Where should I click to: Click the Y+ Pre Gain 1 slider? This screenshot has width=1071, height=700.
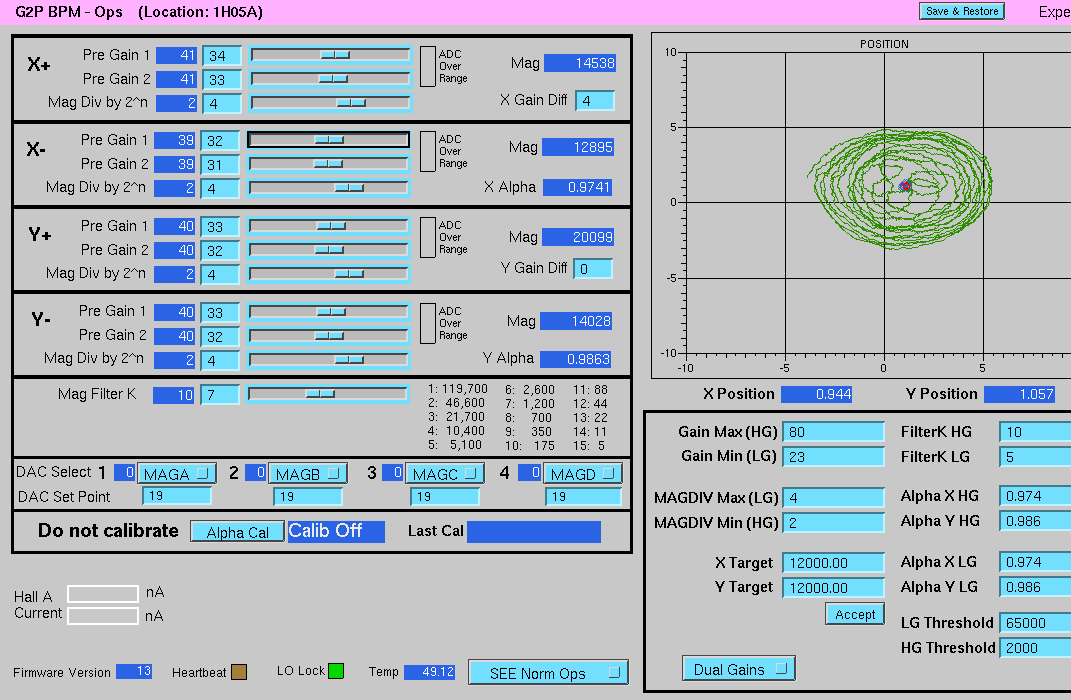(329, 225)
